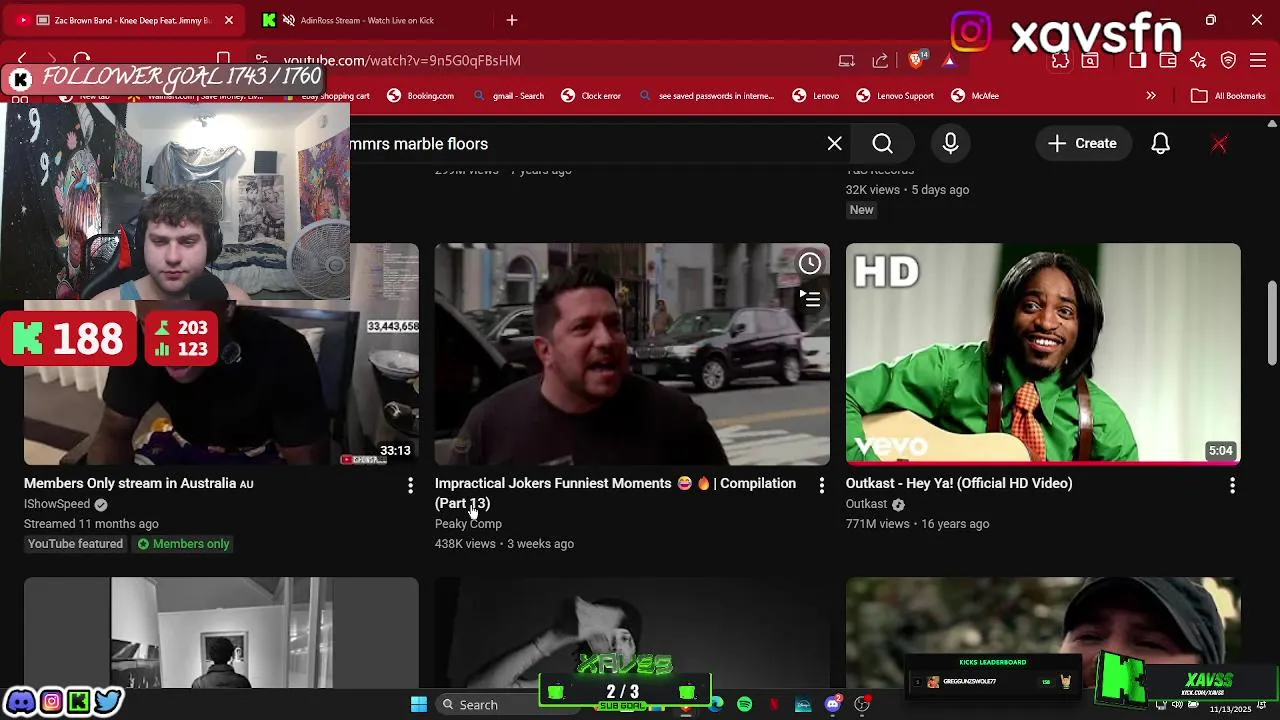1280x720 pixels.
Task: Go to the Outkast channel
Action: (x=866, y=504)
